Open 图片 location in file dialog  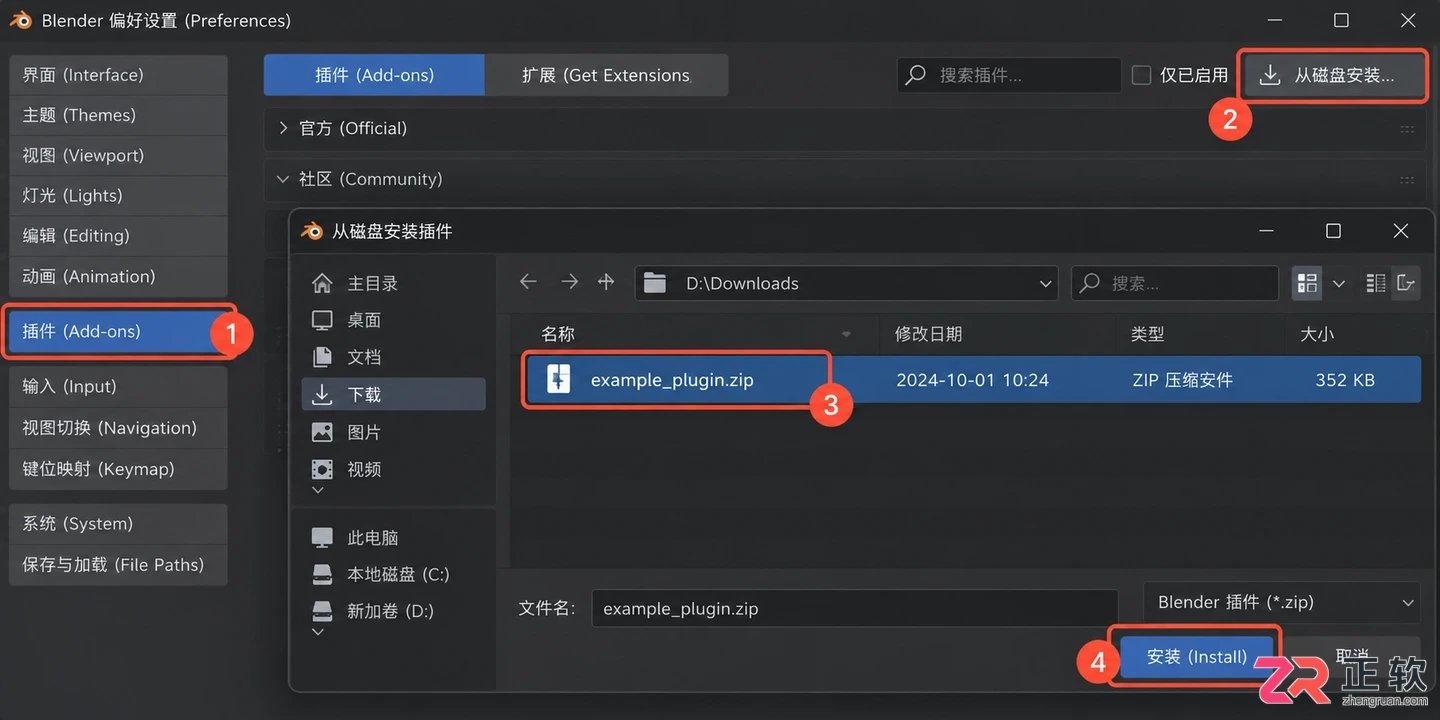394,432
